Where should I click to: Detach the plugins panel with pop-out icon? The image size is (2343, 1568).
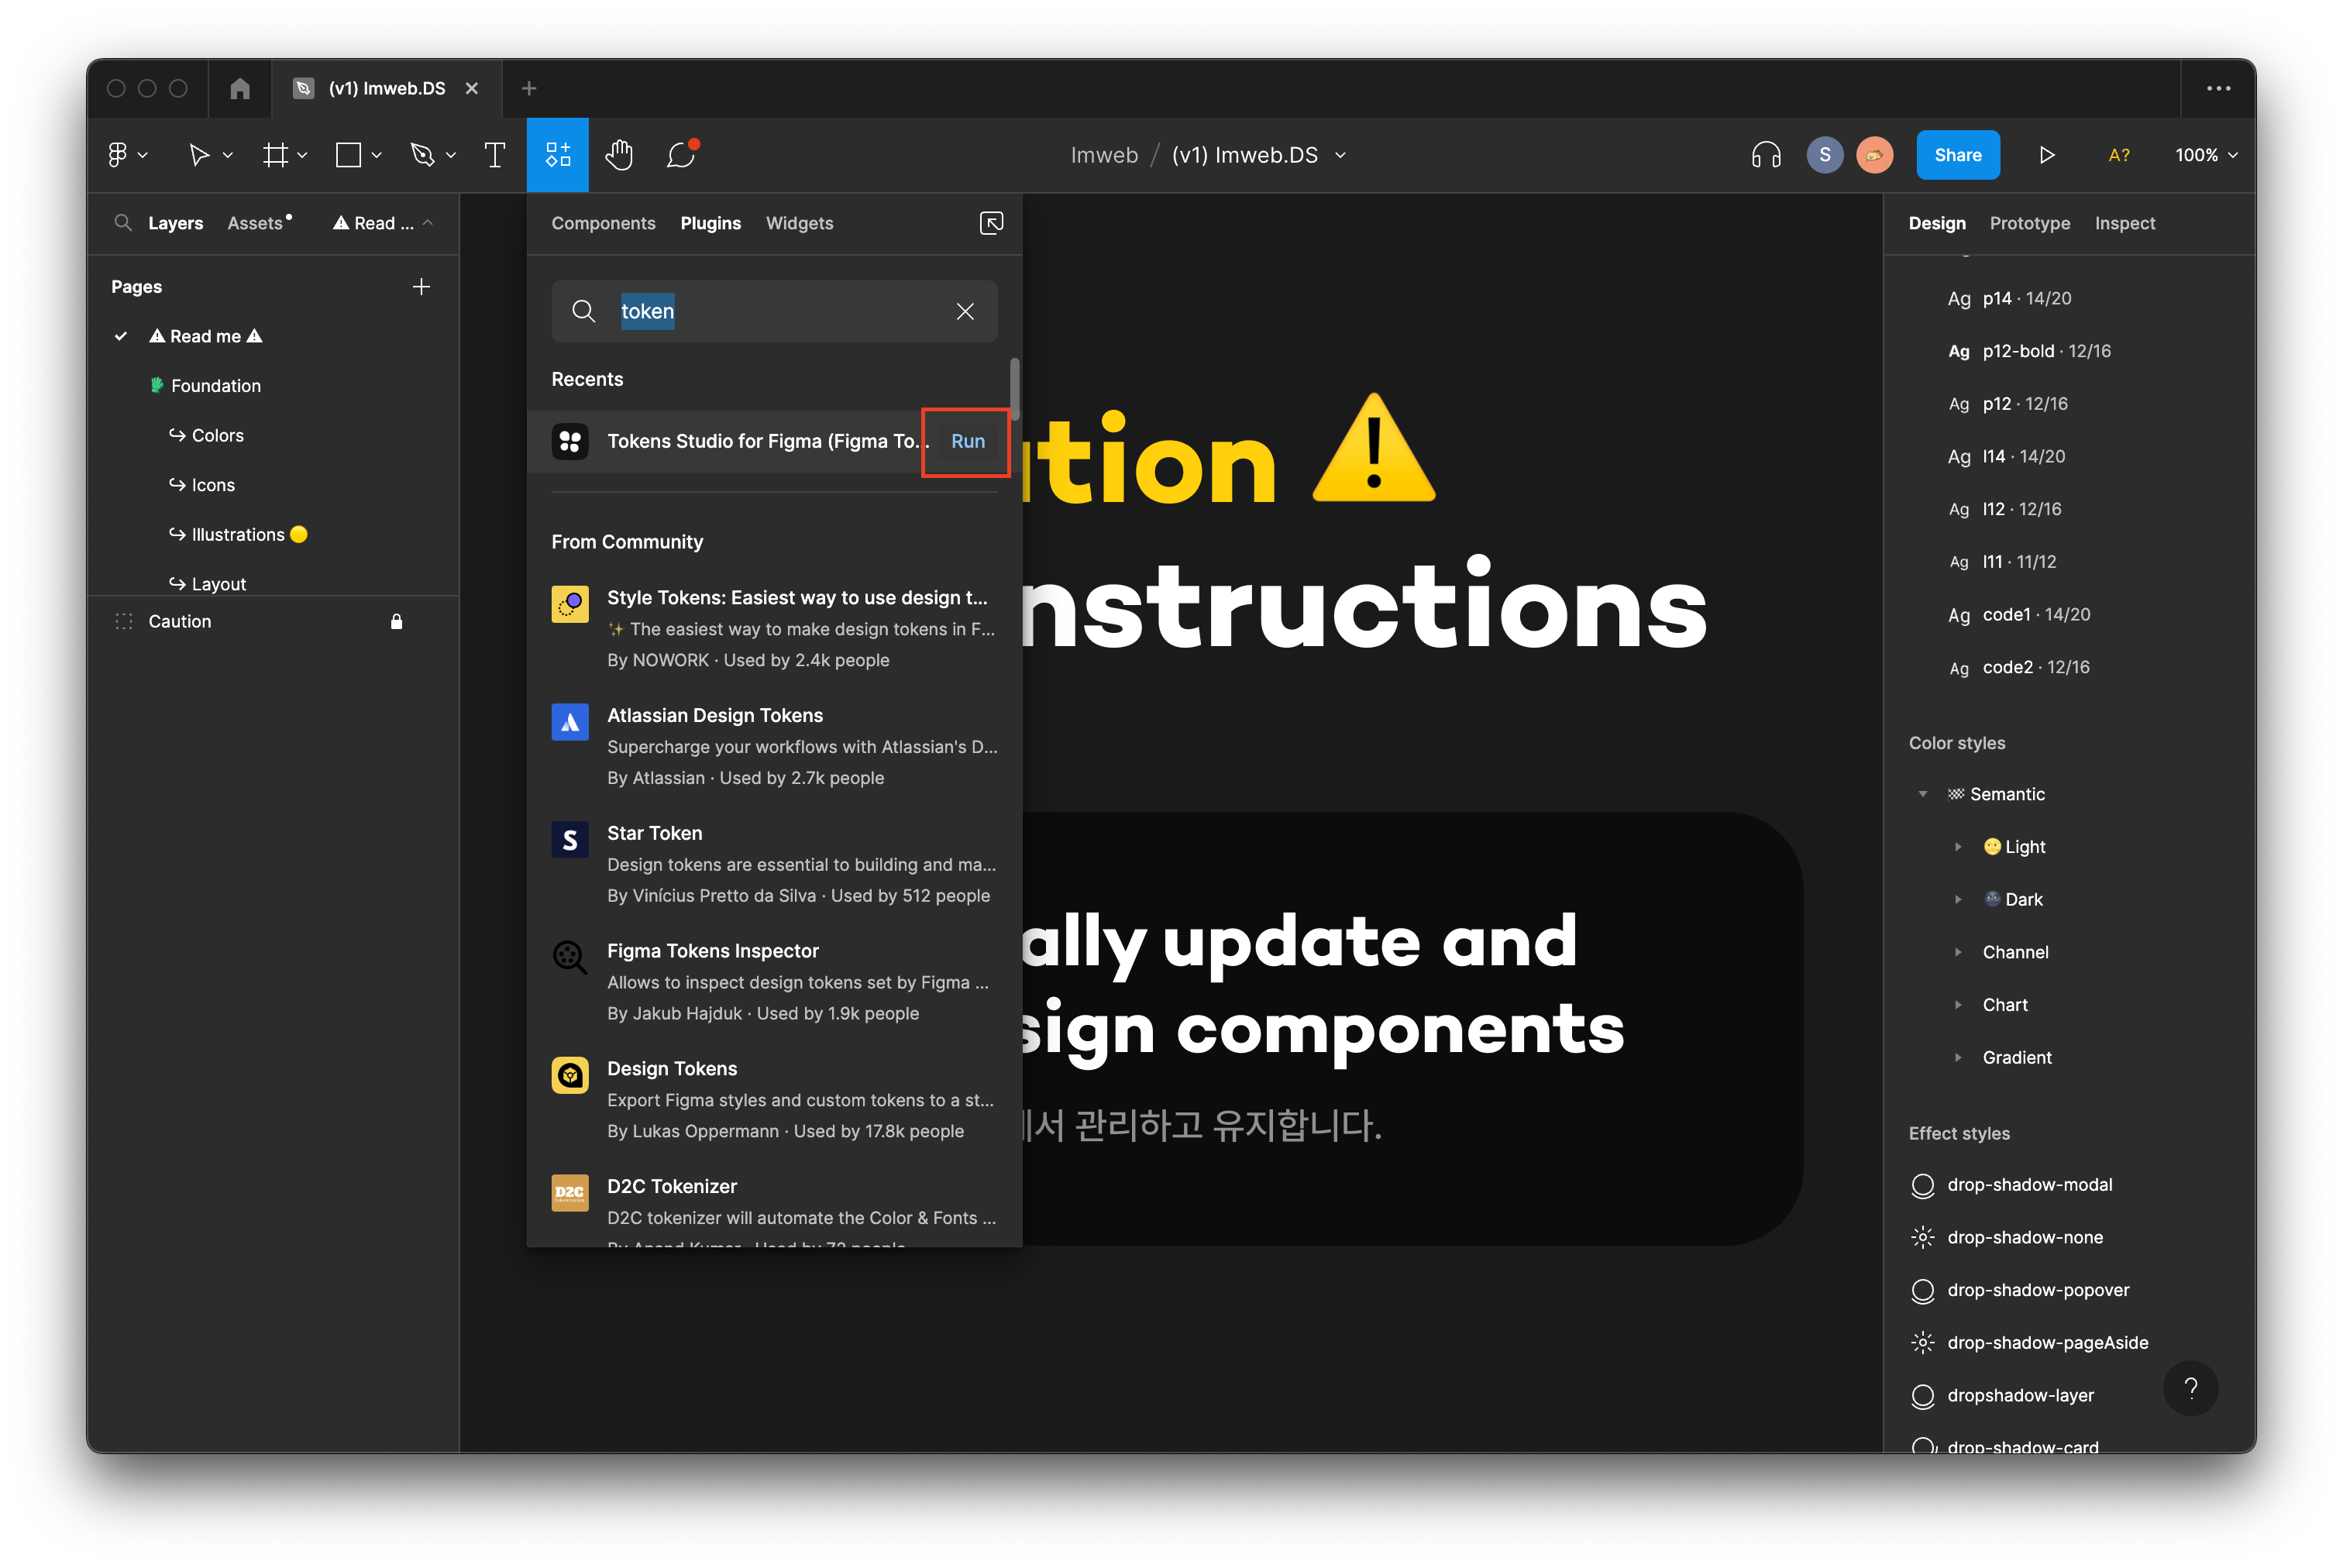991,223
